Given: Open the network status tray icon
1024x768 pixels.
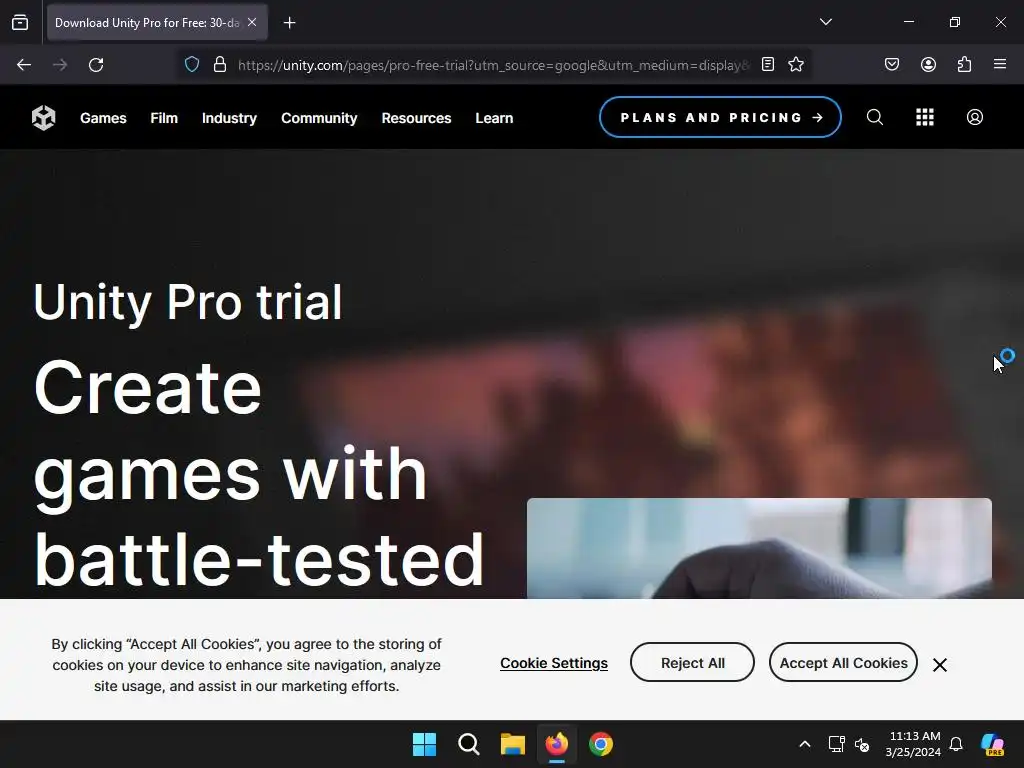Looking at the screenshot, I should 837,744.
